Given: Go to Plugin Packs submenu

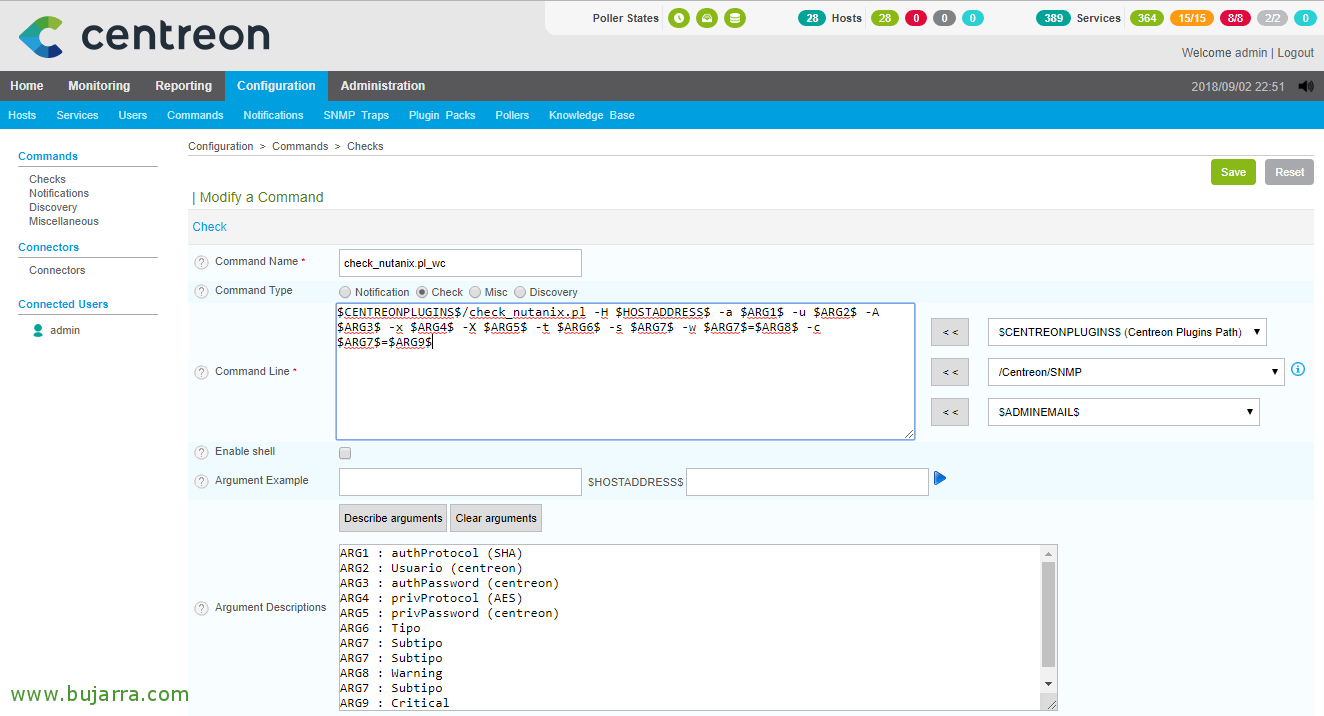Looking at the screenshot, I should pyautogui.click(x=442, y=115).
